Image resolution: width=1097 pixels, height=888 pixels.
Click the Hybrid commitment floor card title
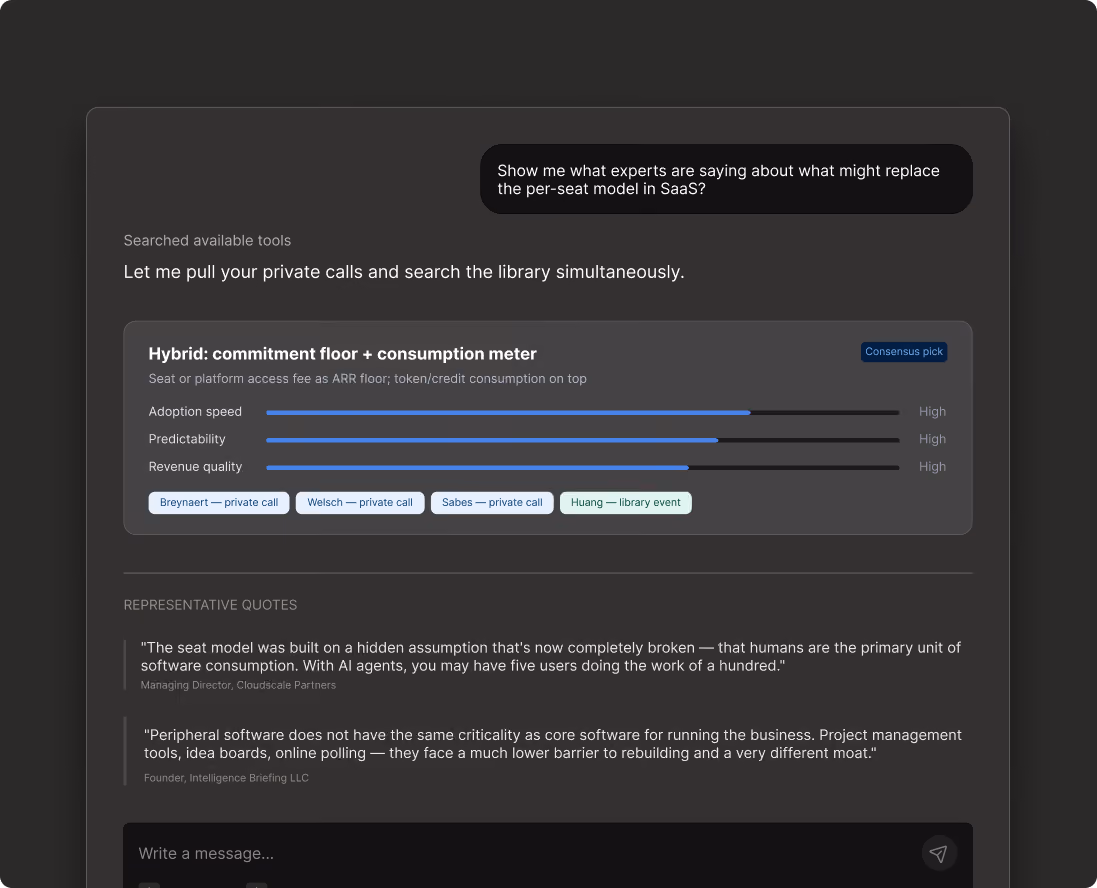(x=342, y=354)
